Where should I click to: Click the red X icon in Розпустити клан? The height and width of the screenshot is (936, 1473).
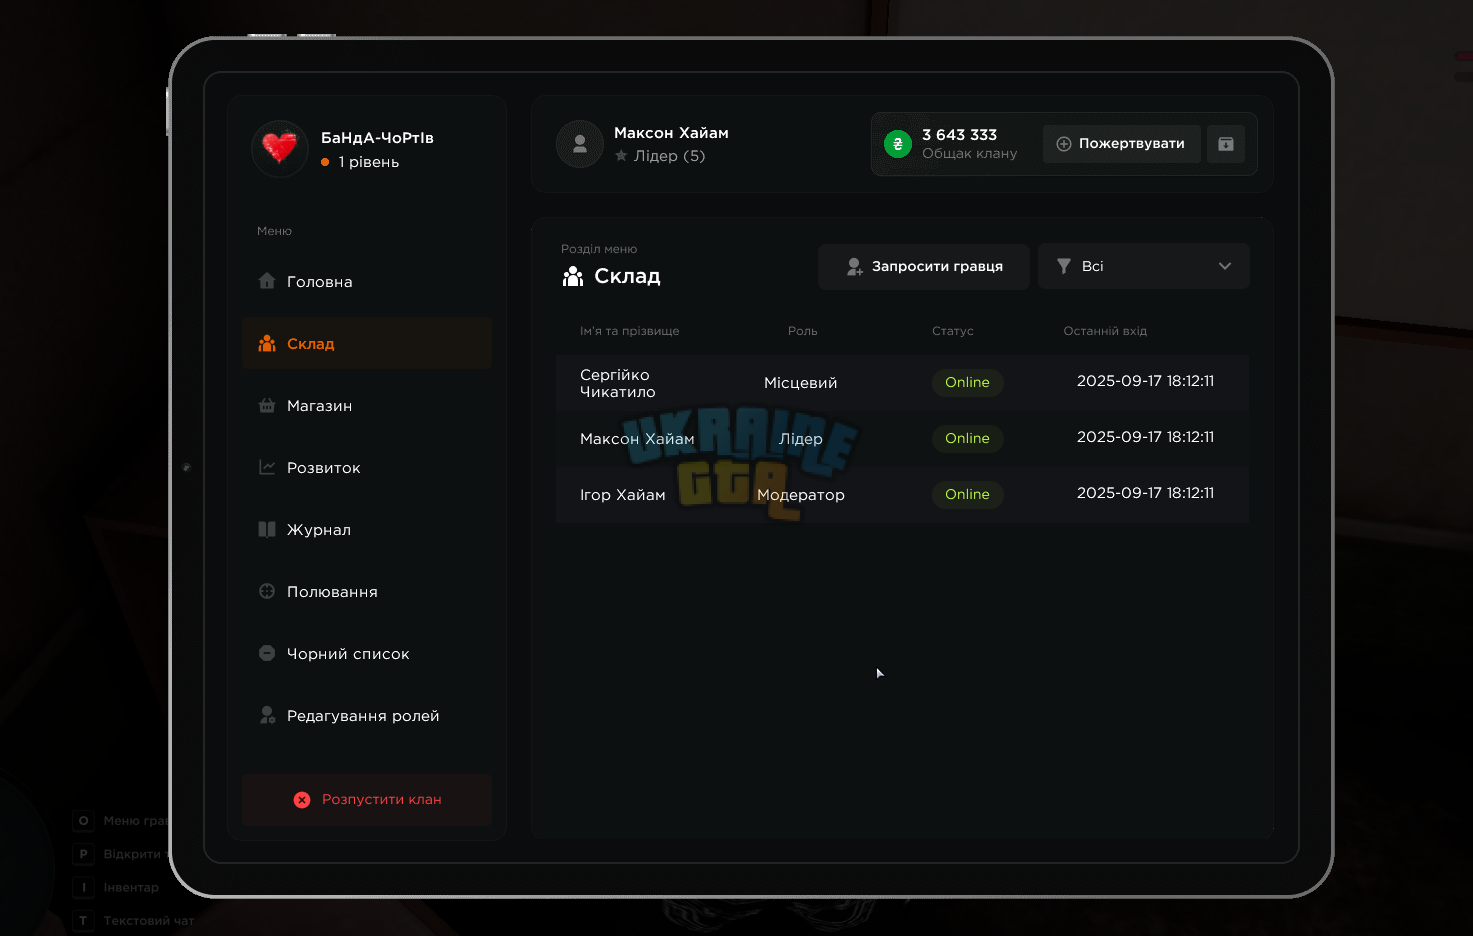click(302, 800)
